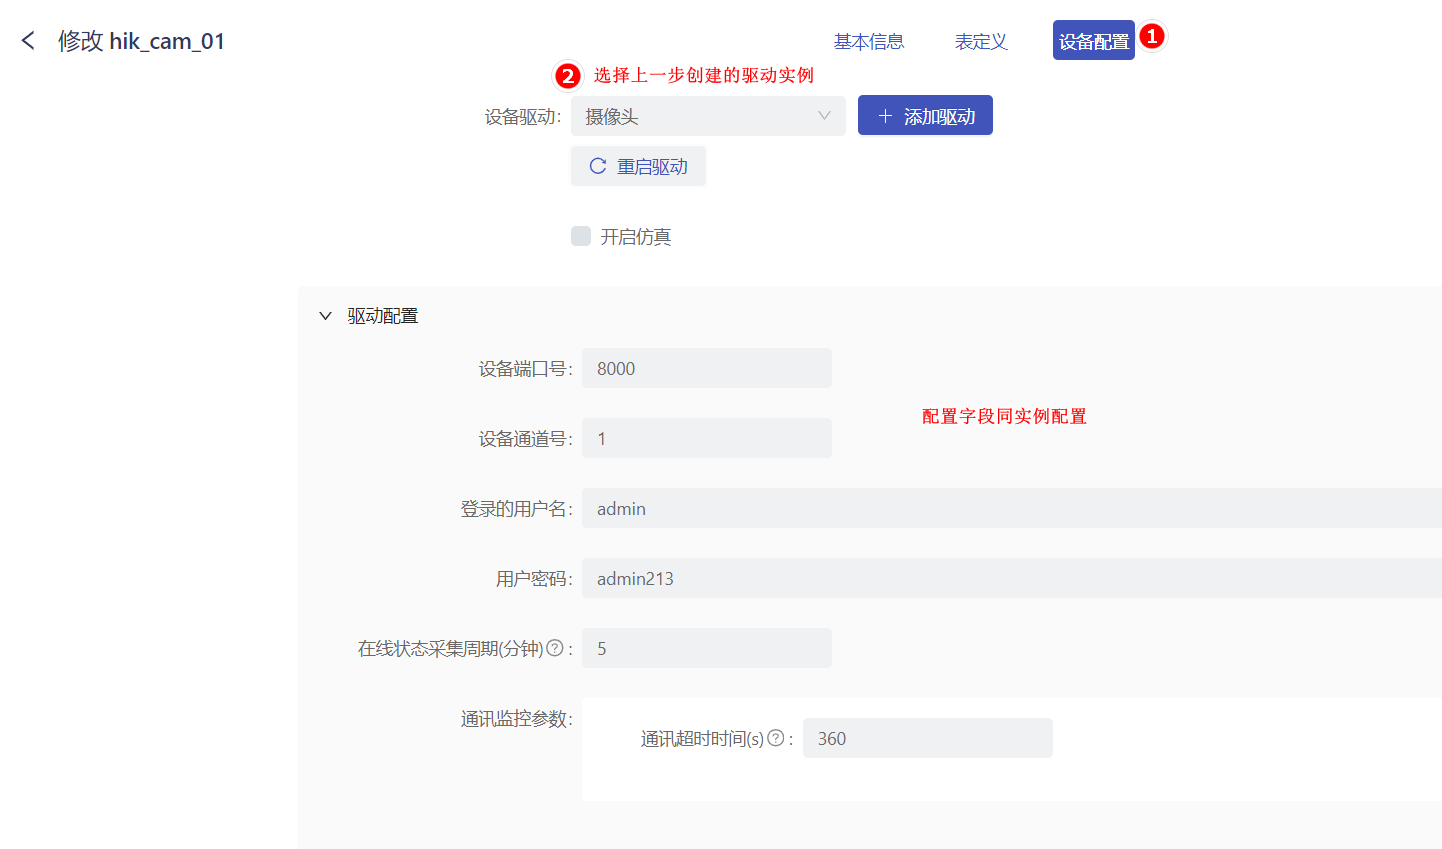The width and height of the screenshot is (1442, 849).
Task: Click help icon beside 在线状态采集周期(分钟)
Action: click(x=555, y=648)
